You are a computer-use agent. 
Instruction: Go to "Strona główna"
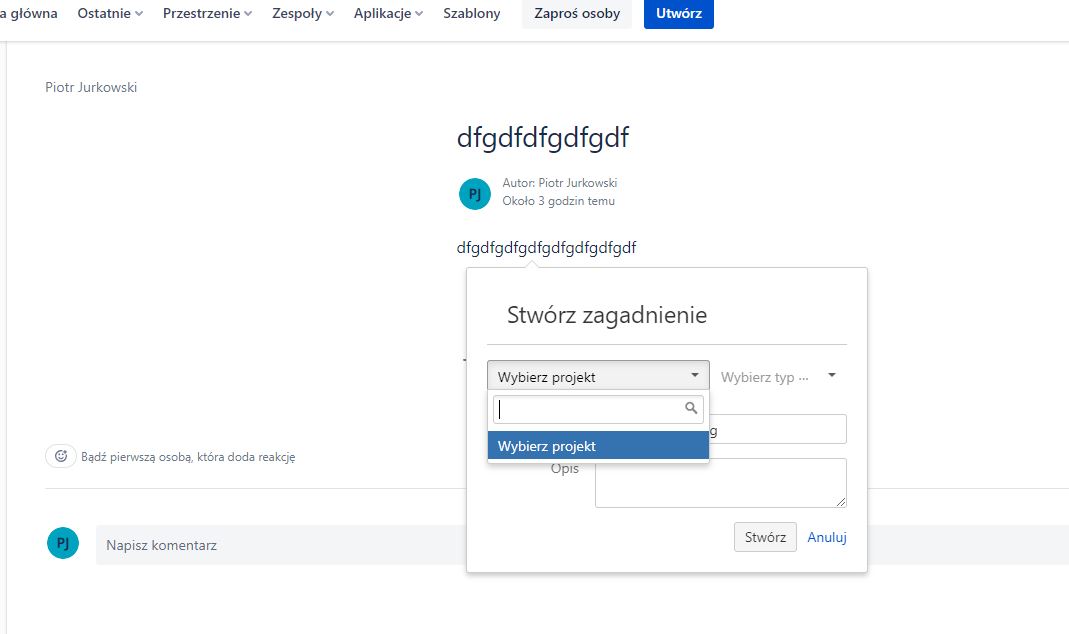[30, 13]
